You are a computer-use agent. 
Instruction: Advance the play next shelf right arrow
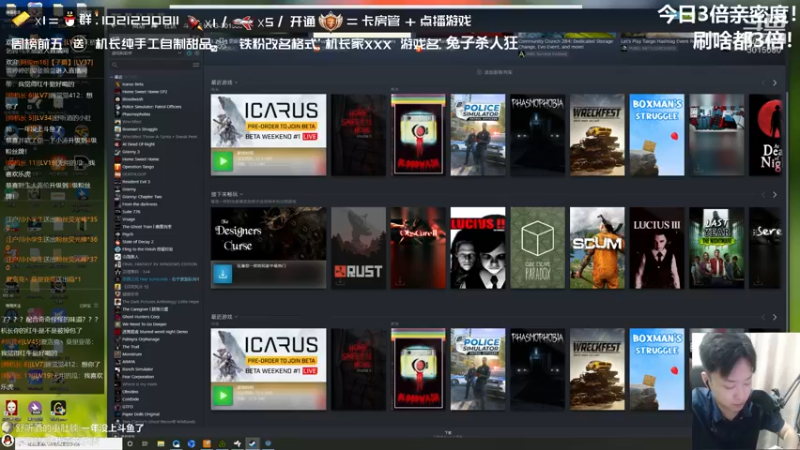(774, 195)
